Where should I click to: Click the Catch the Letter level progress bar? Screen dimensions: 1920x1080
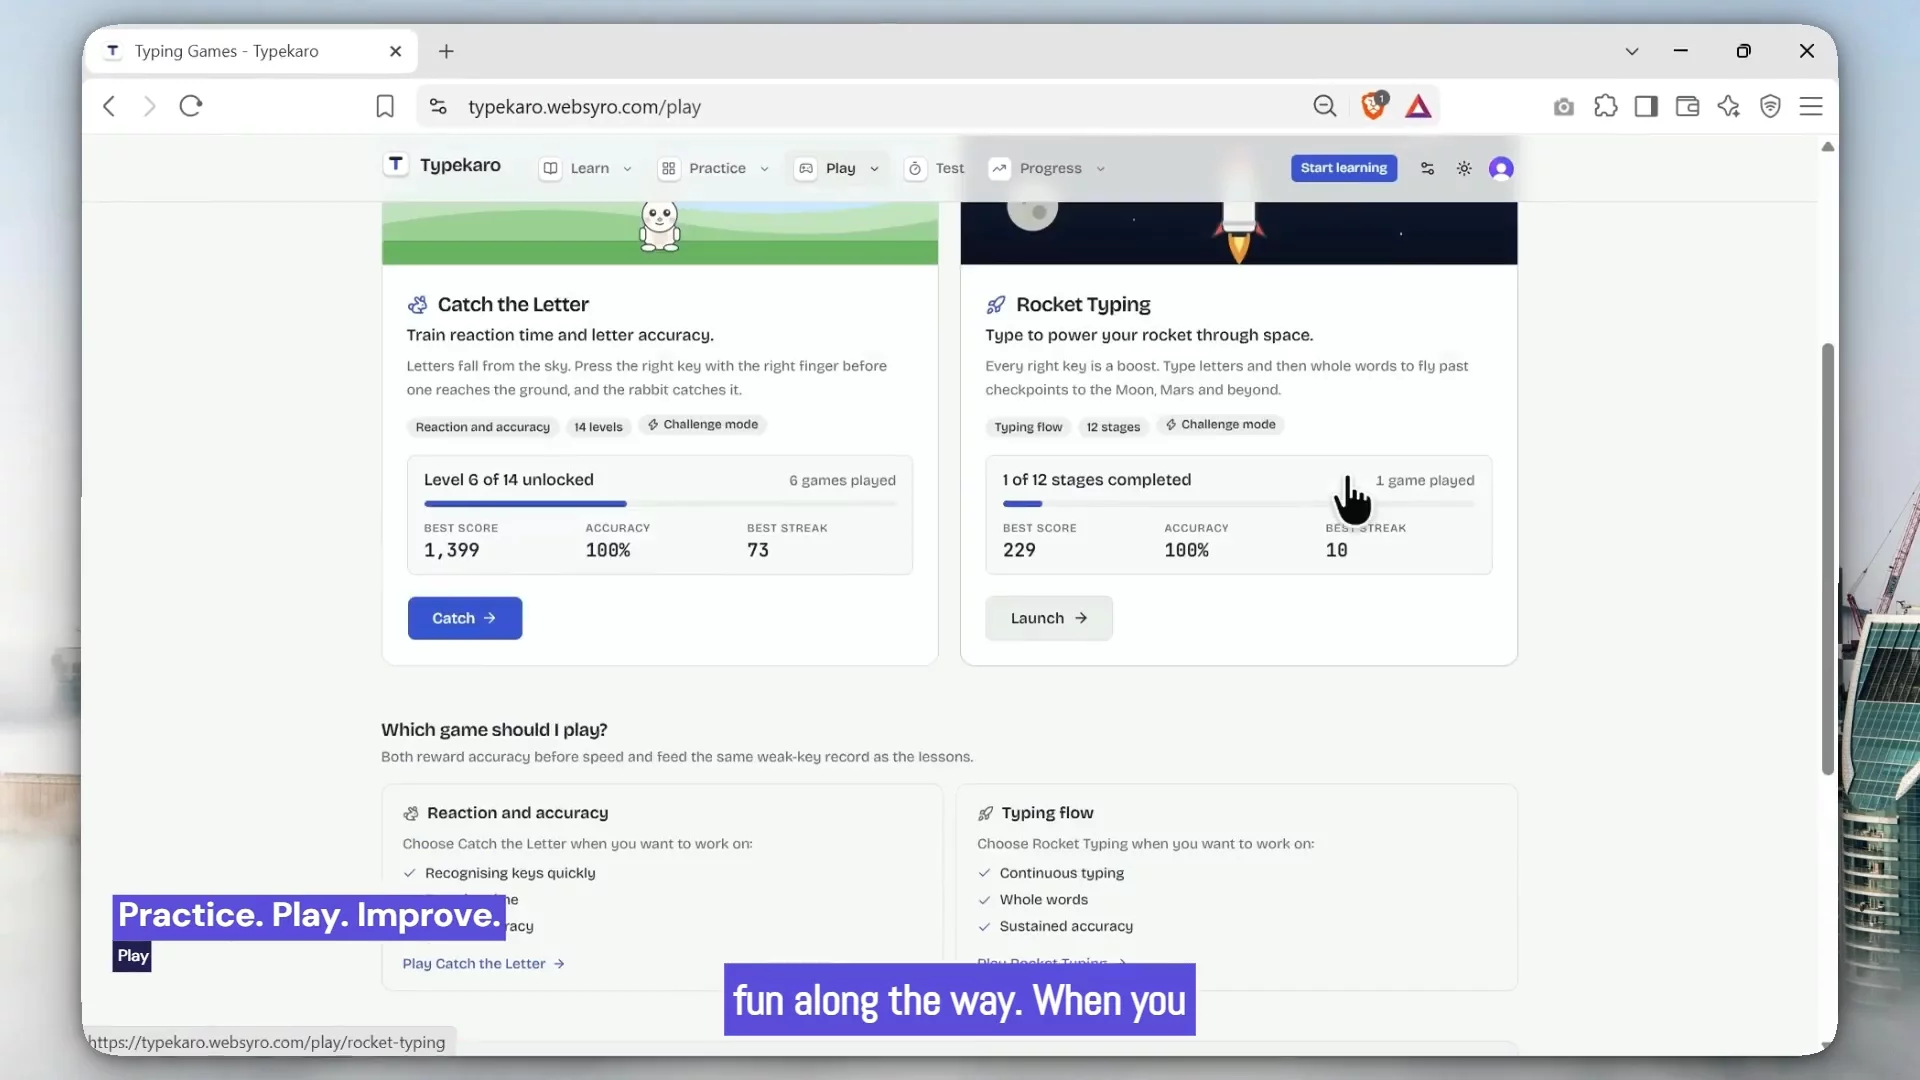click(x=660, y=504)
